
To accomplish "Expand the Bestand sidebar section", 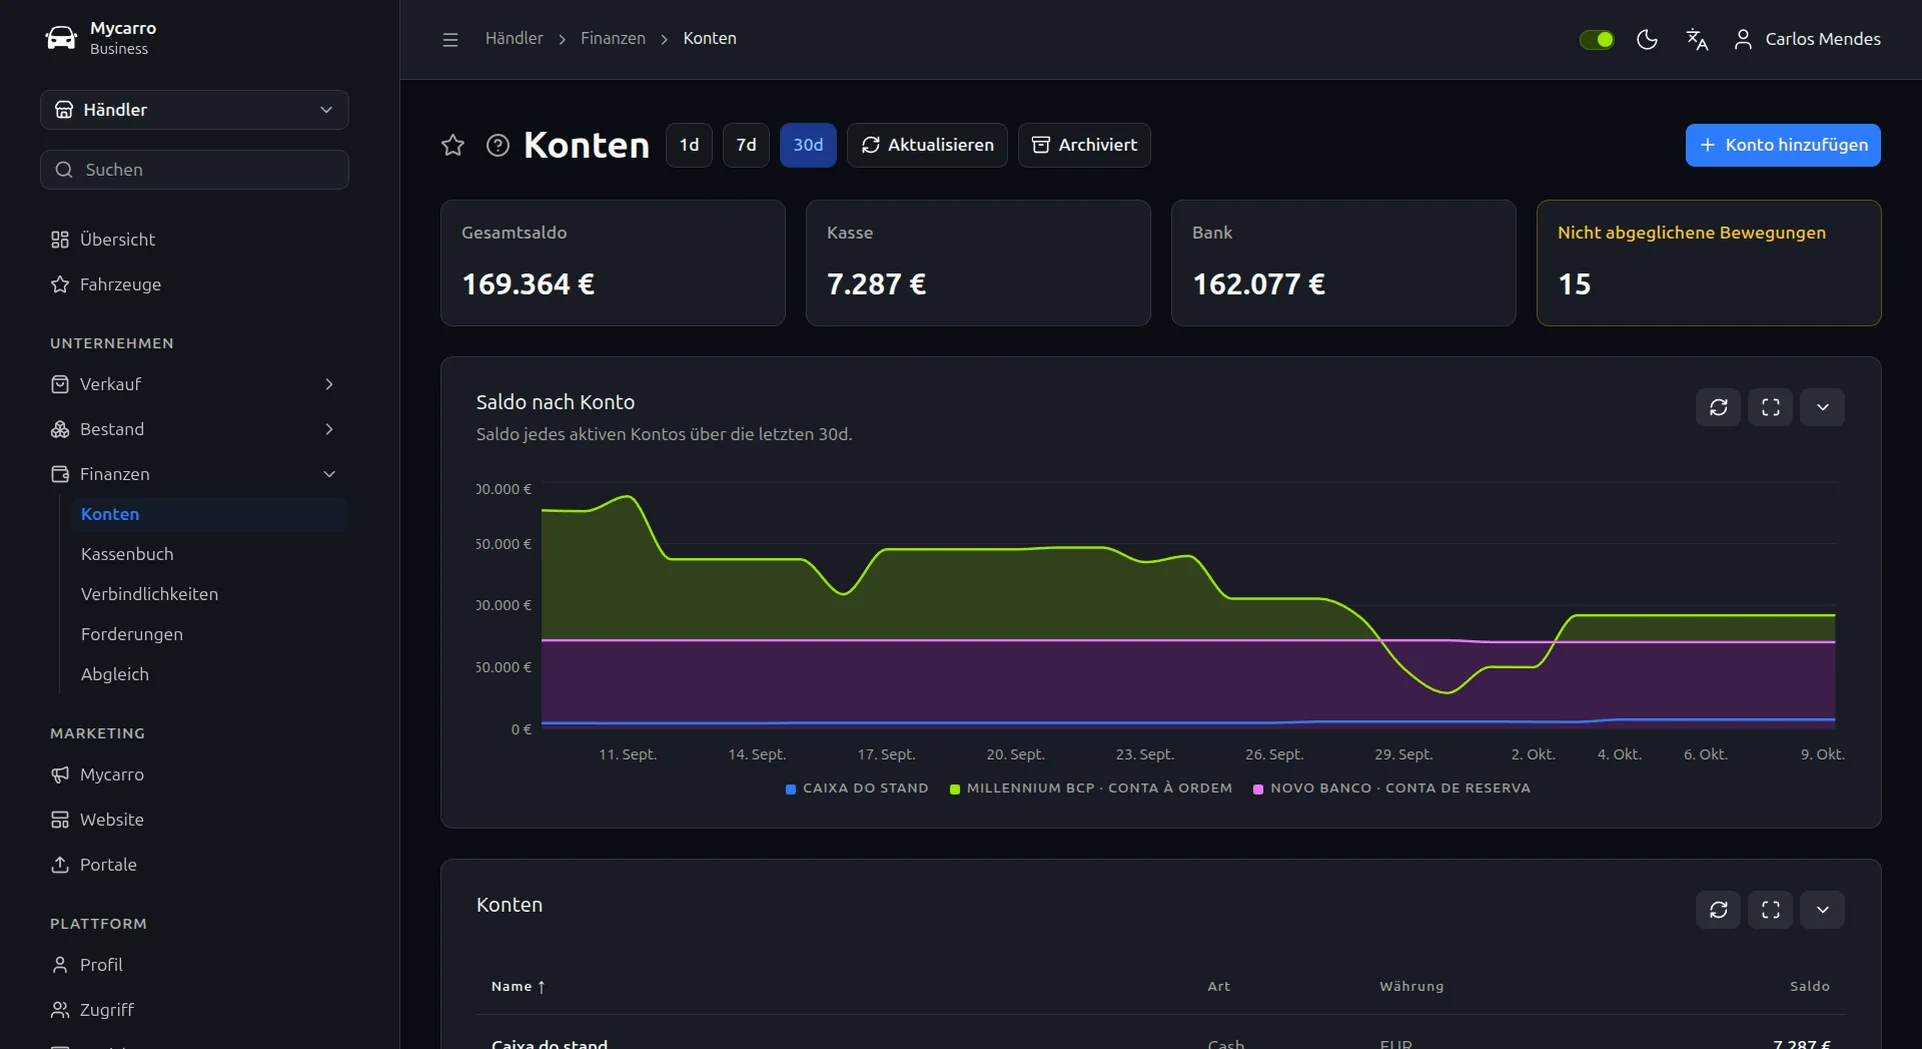I will [x=194, y=430].
